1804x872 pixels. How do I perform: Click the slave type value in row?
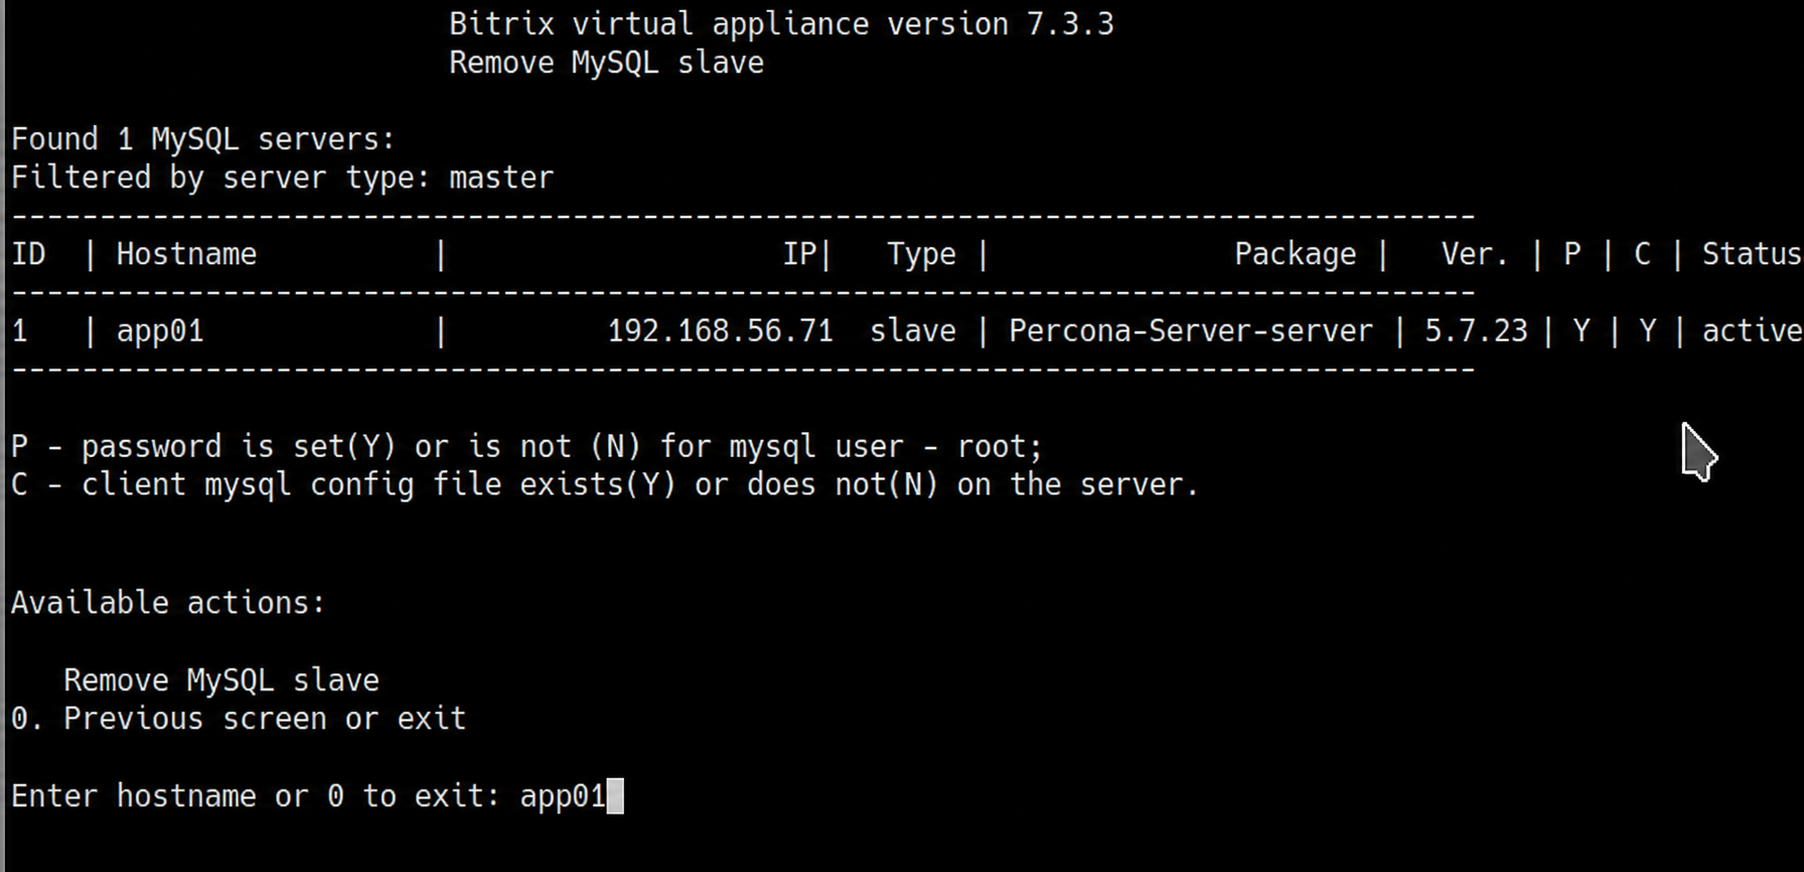point(912,331)
